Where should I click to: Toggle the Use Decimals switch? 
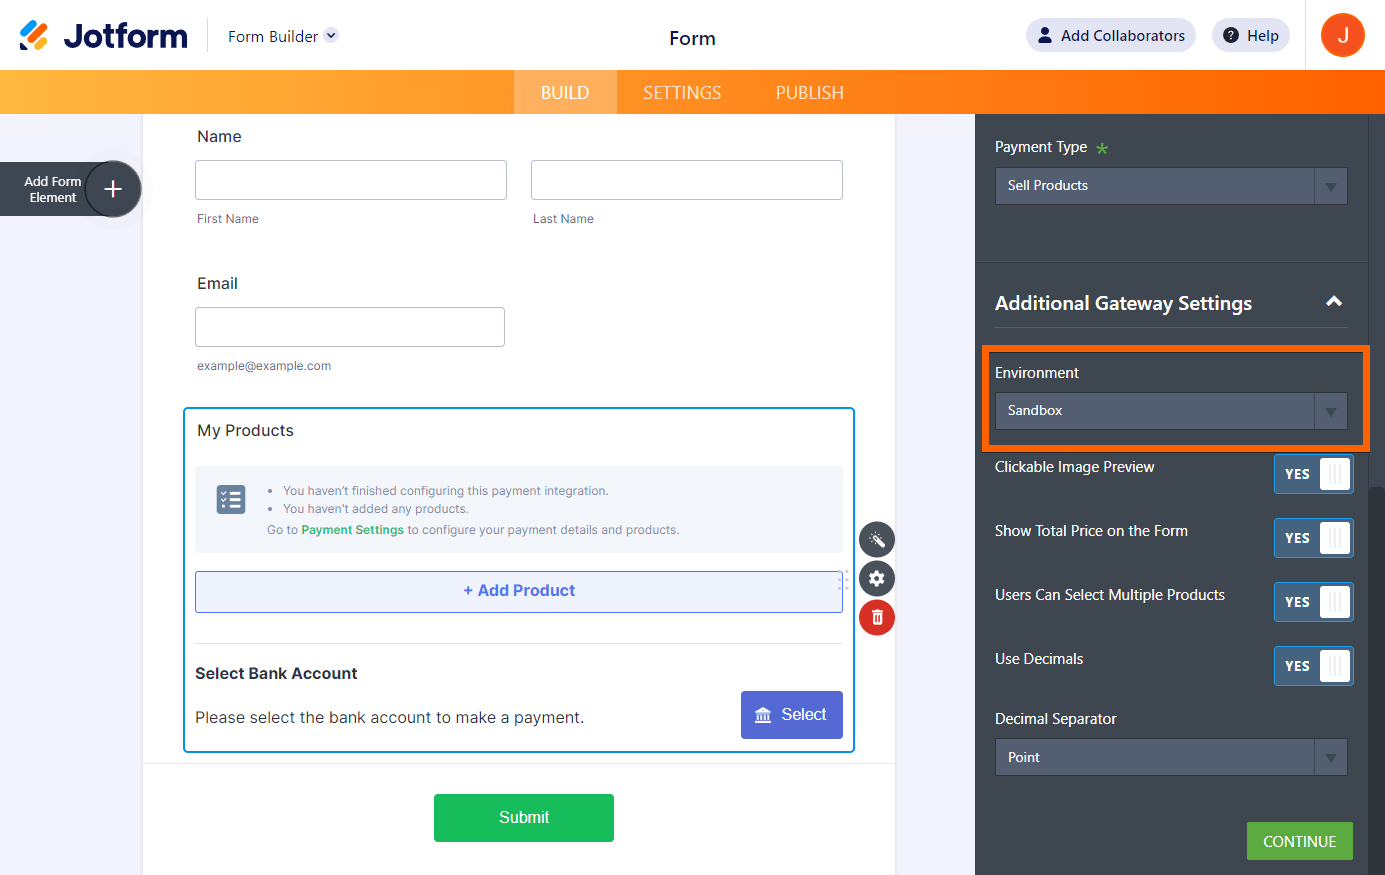click(1313, 666)
